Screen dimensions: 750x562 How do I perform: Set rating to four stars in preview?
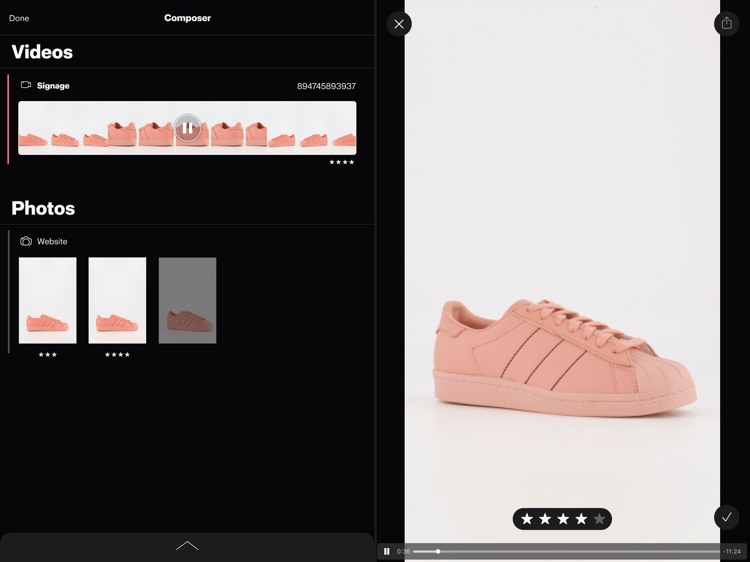[581, 519]
